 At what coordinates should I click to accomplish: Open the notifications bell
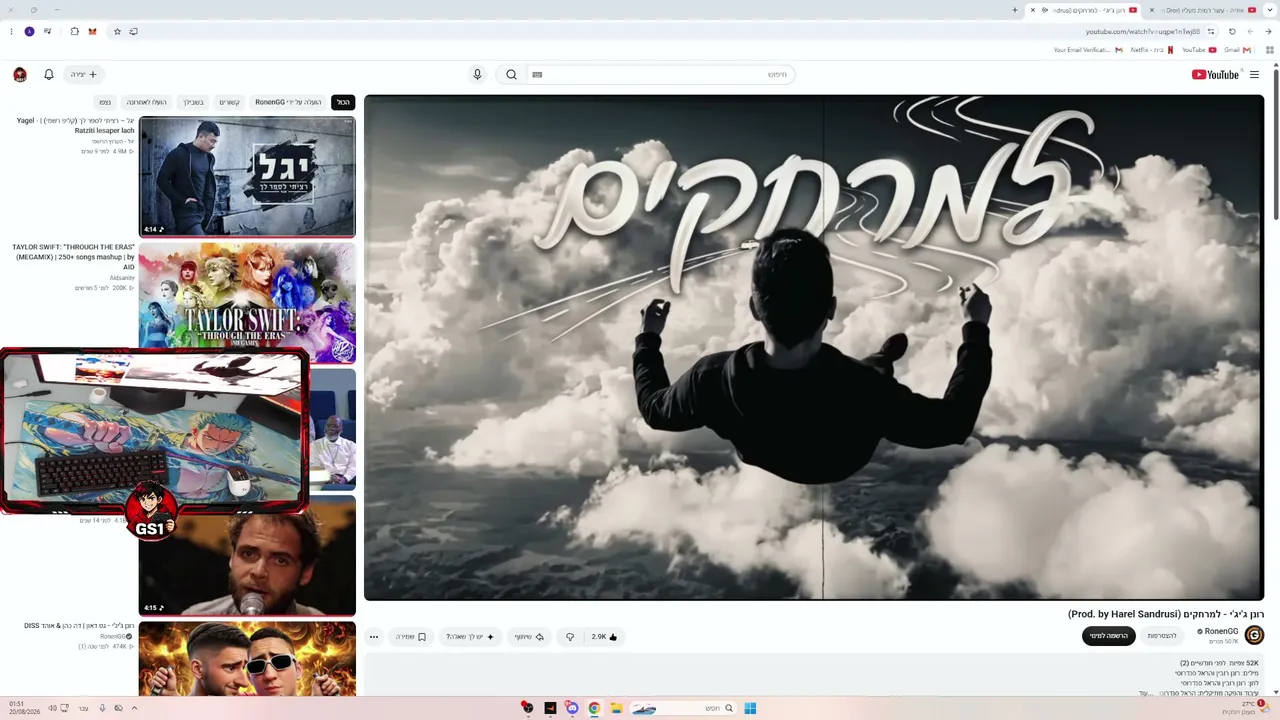pos(48,74)
